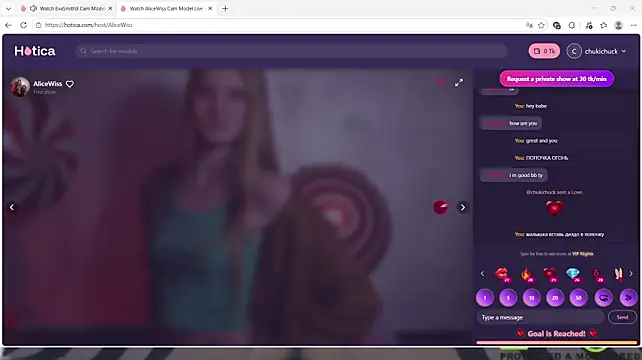This screenshot has width=642, height=360.
Task: Click the Goal is Reached! text
Action: pyautogui.click(x=556, y=334)
